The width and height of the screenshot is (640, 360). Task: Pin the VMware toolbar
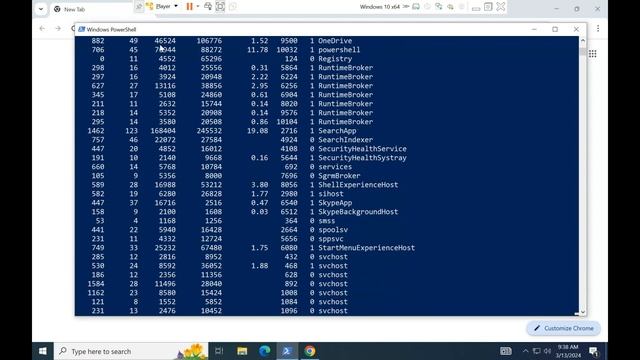point(139,7)
